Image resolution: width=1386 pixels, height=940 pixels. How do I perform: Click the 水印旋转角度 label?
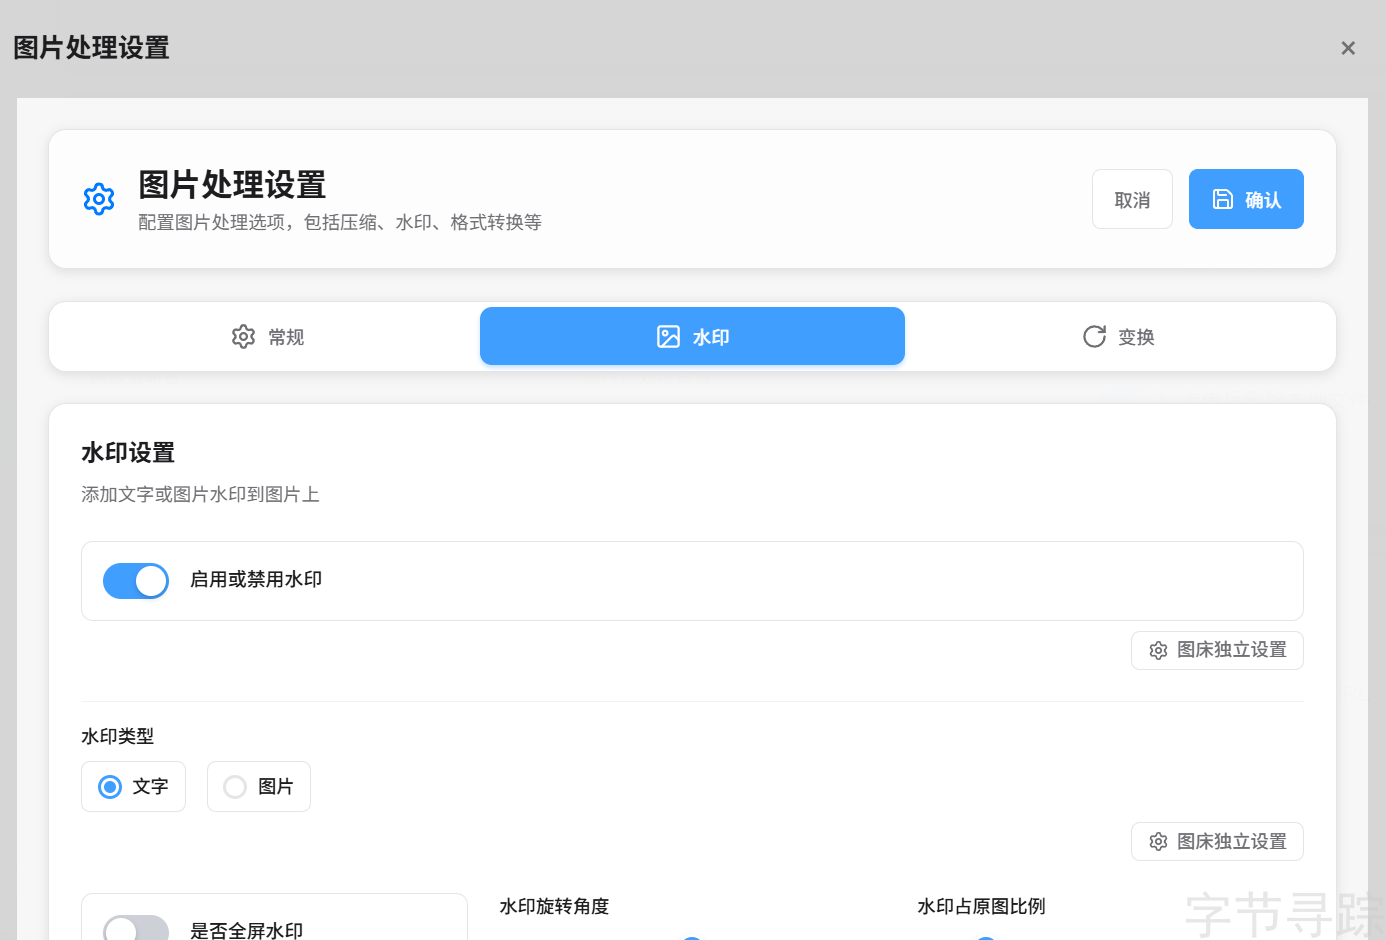(x=554, y=906)
